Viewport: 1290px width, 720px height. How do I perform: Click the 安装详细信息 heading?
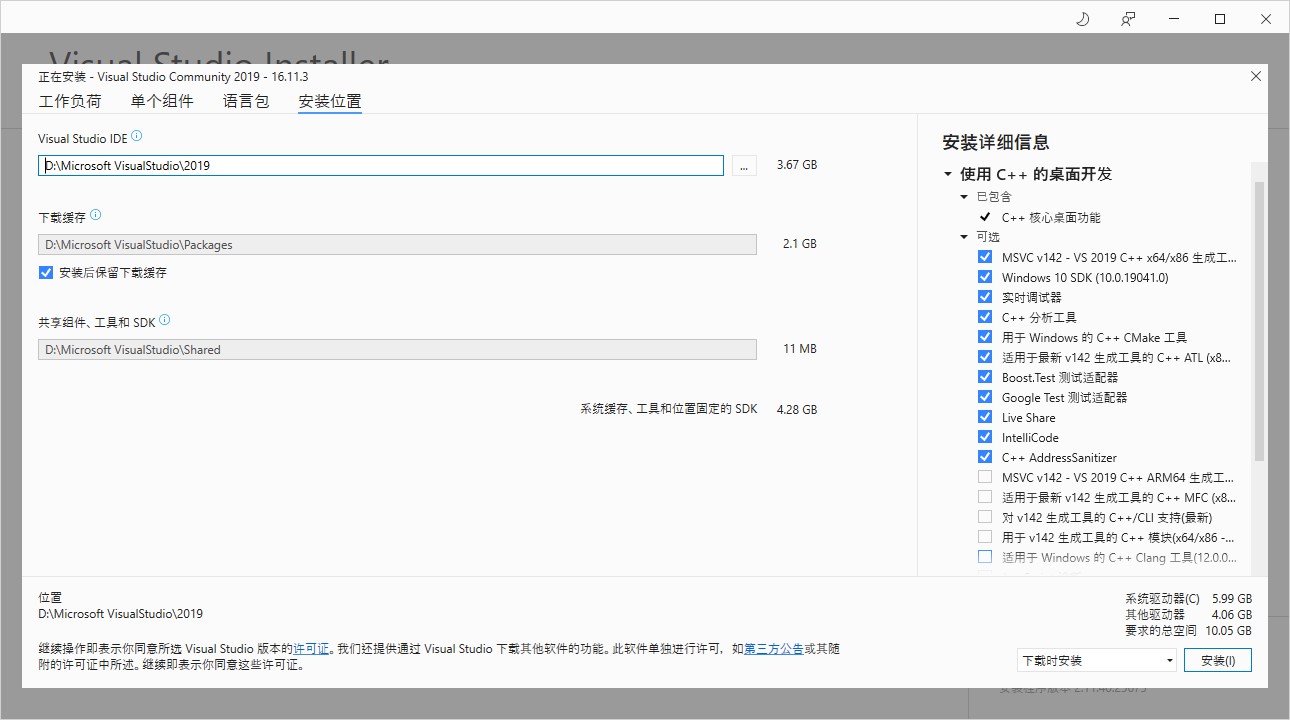(996, 142)
